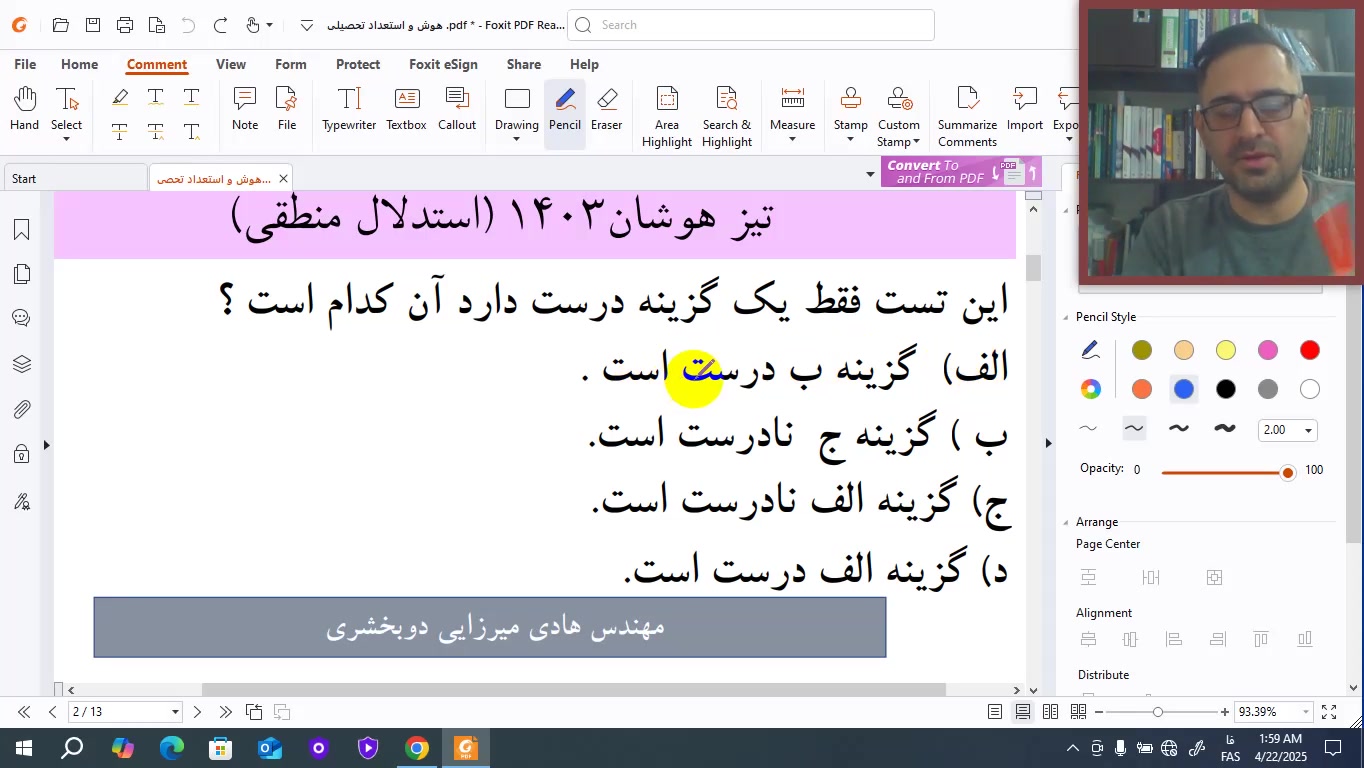Open the Protect tab
Image resolution: width=1364 pixels, height=768 pixels.
point(358,64)
